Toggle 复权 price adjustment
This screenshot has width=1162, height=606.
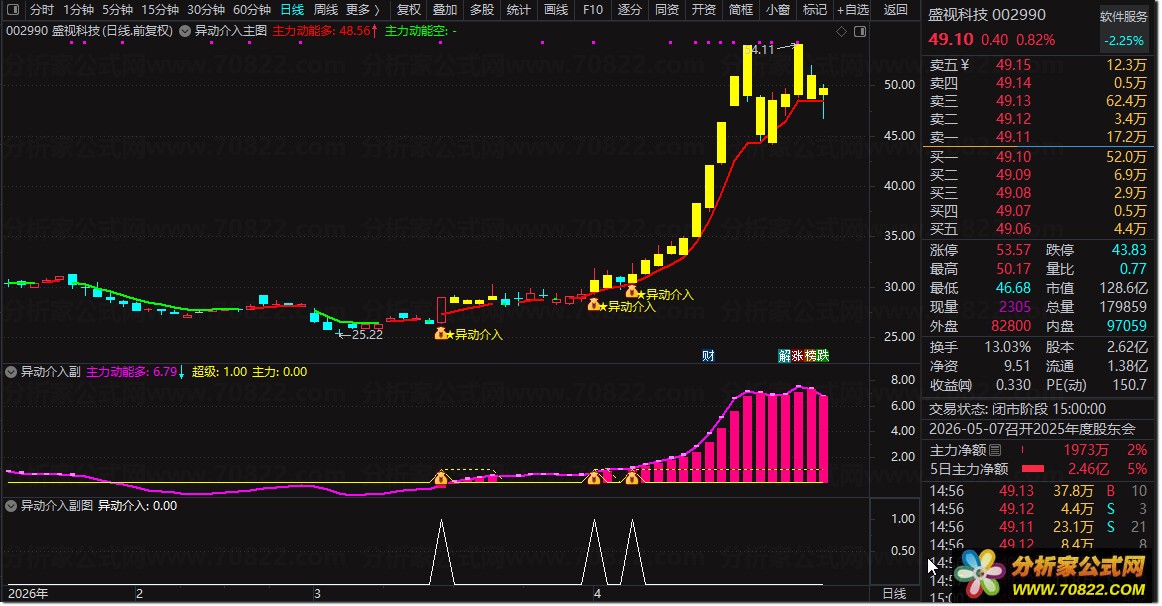(x=409, y=10)
